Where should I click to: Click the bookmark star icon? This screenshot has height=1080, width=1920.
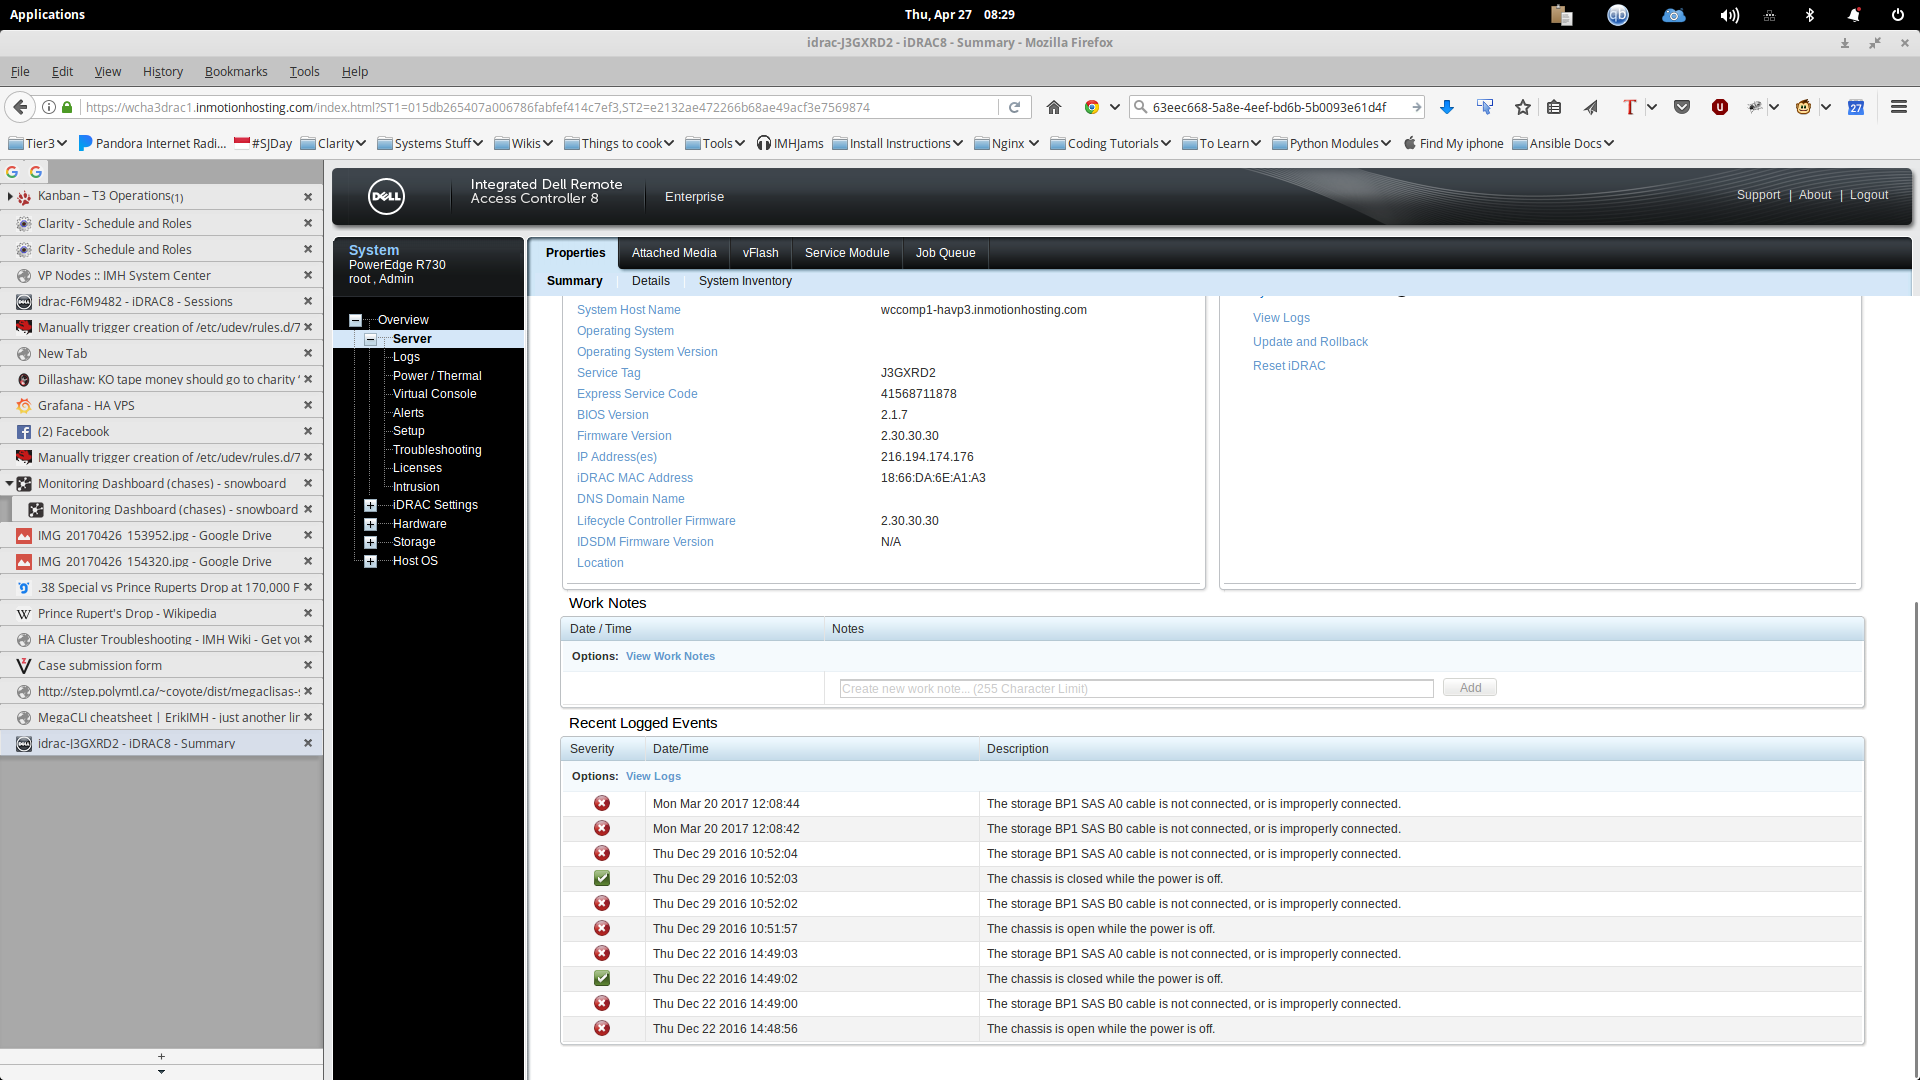click(x=1522, y=107)
